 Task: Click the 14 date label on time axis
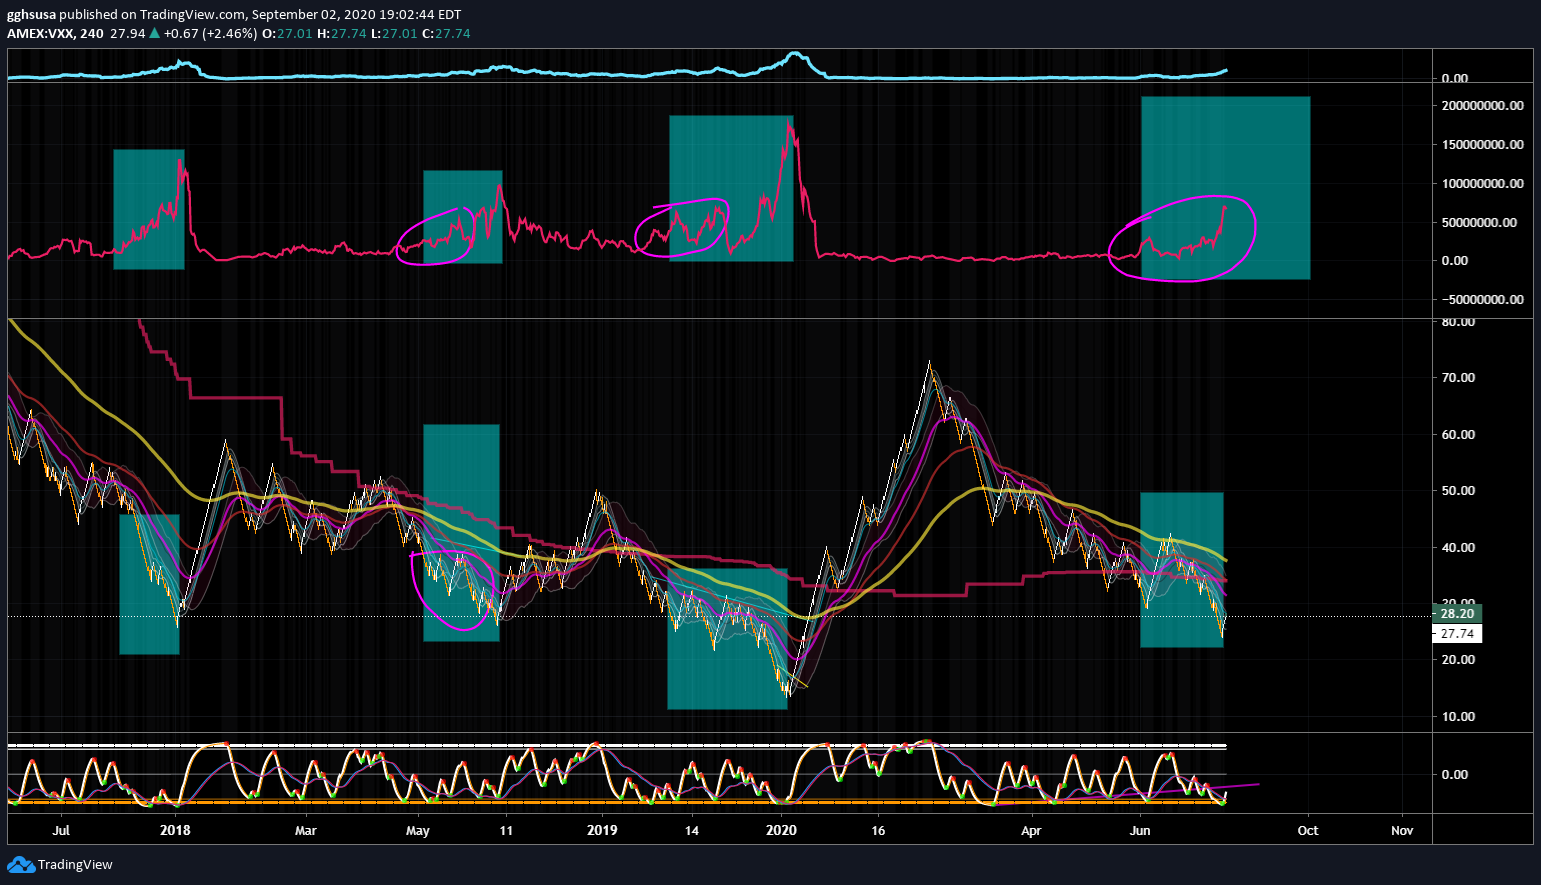[691, 831]
